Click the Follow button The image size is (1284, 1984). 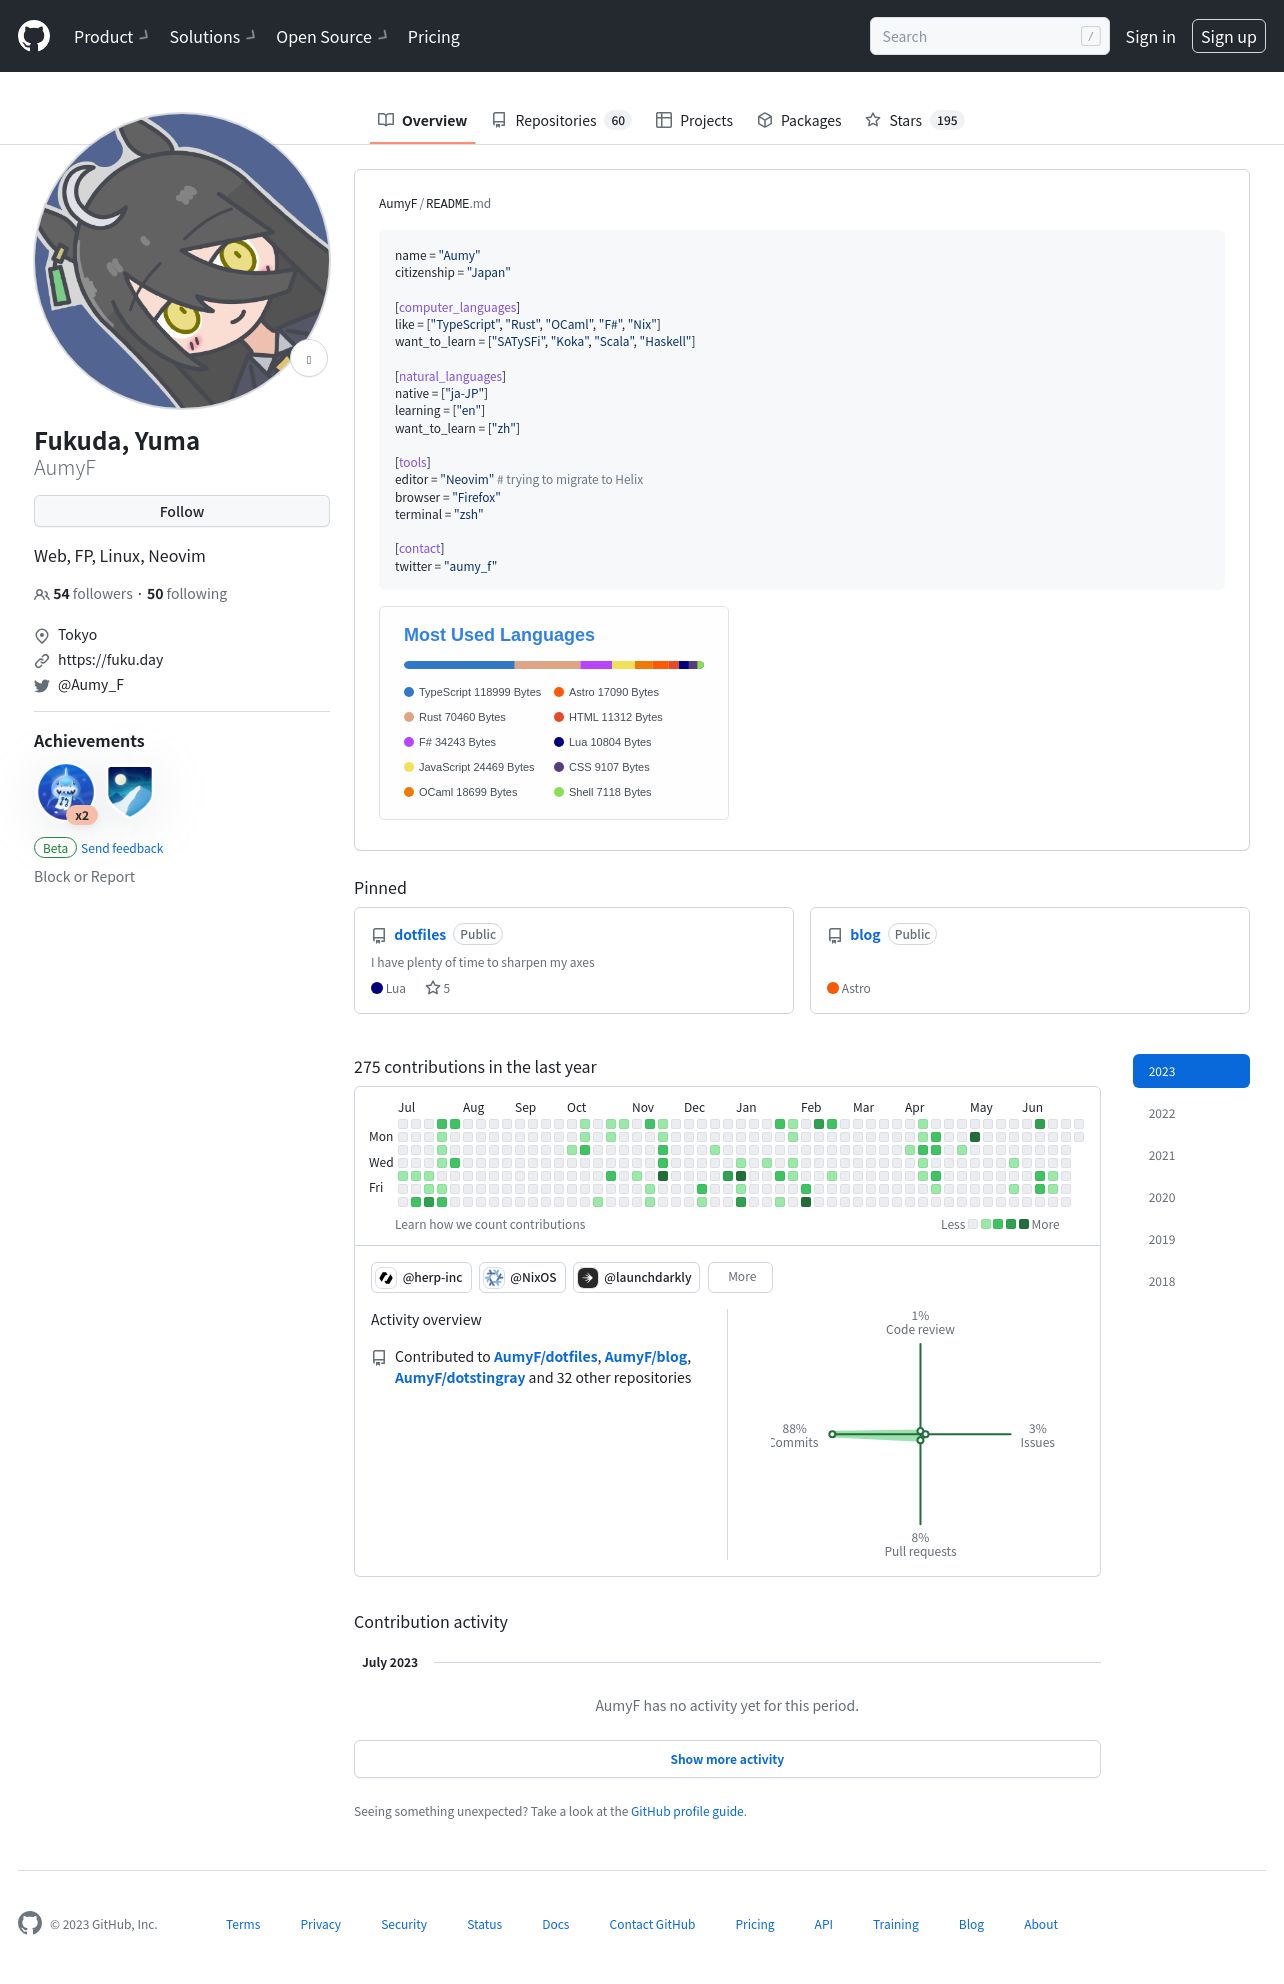coord(182,511)
